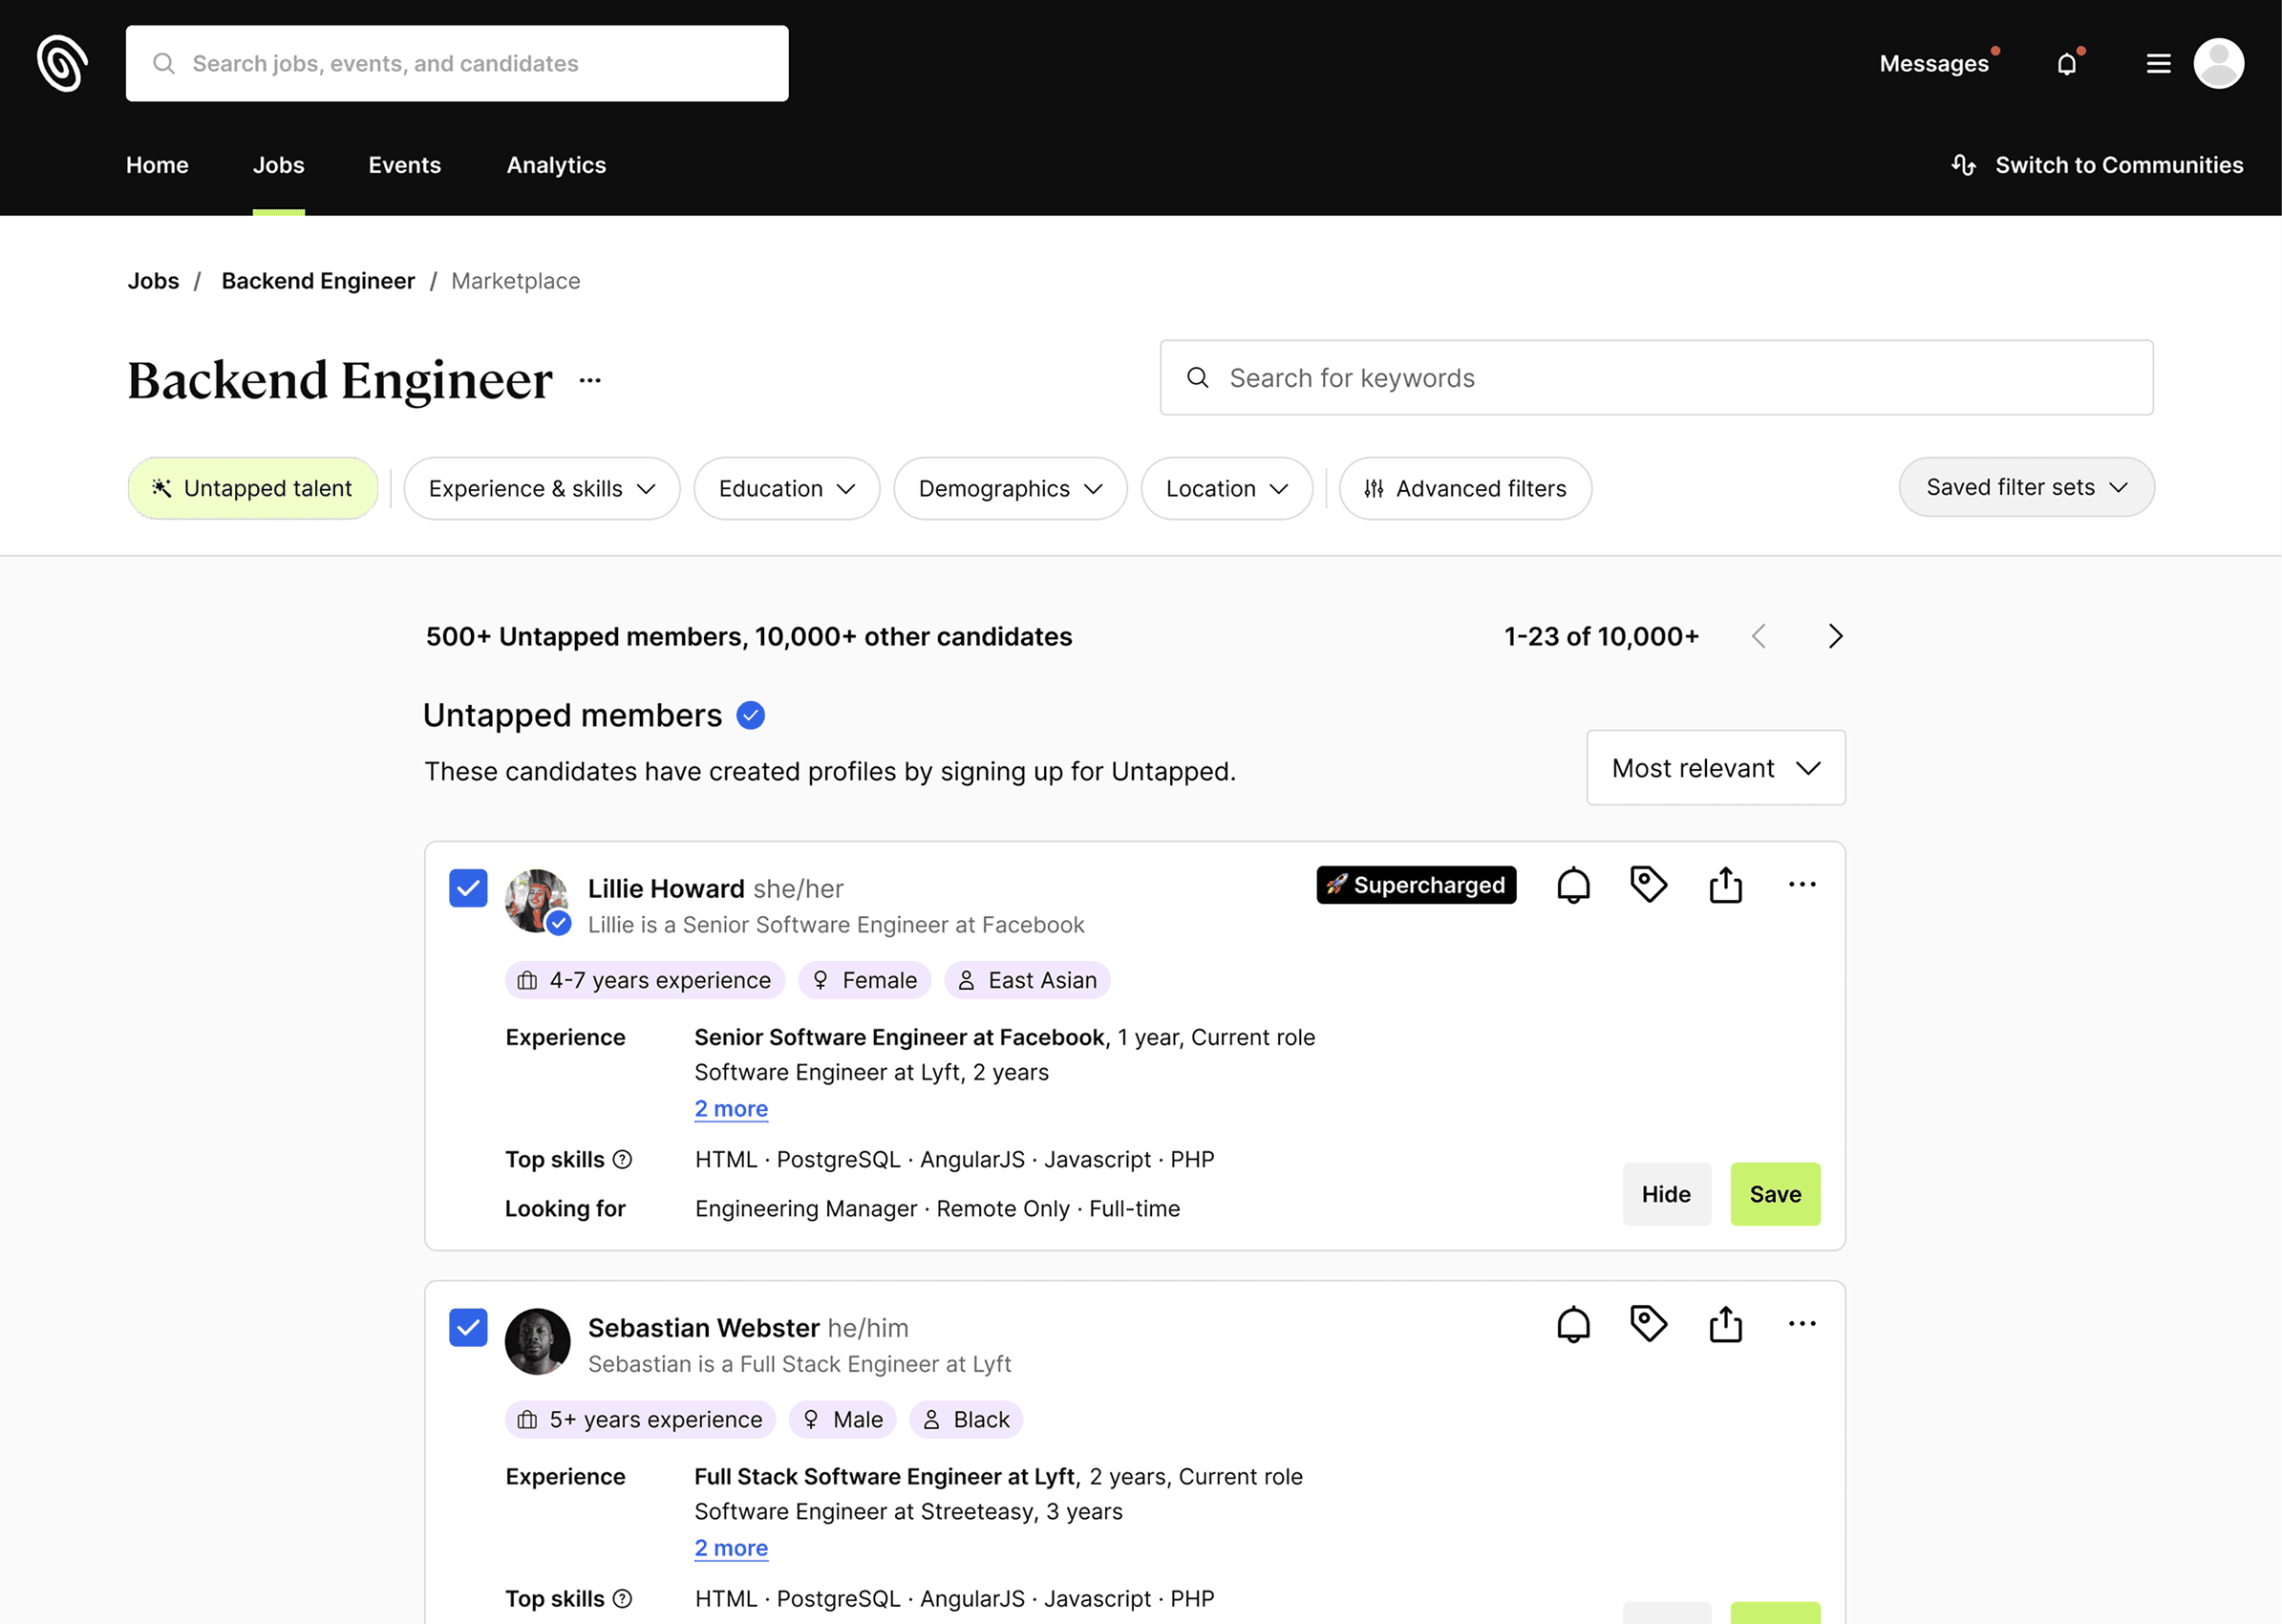
Task: Toggle the Untapped talent filter
Action: point(253,488)
